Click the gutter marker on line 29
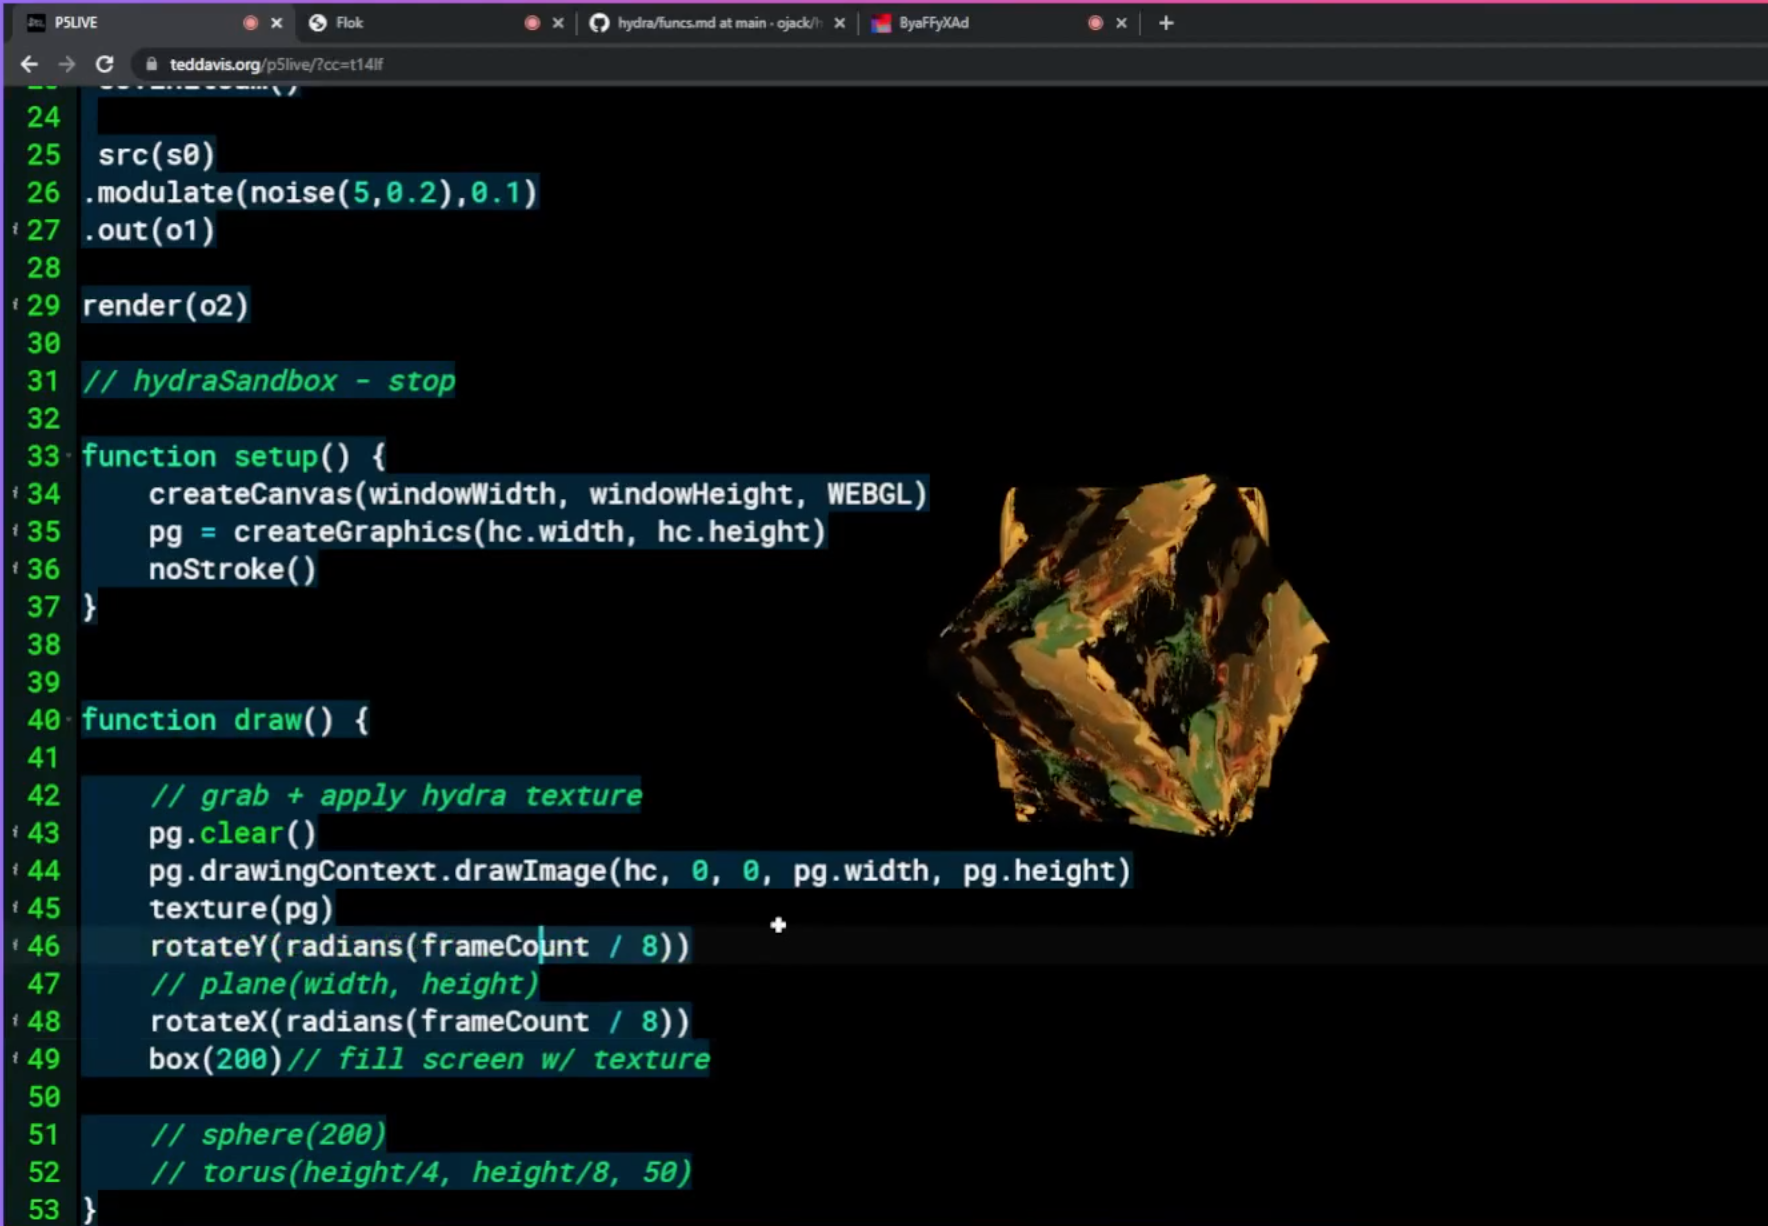Viewport: 1768px width, 1226px height. (x=15, y=305)
